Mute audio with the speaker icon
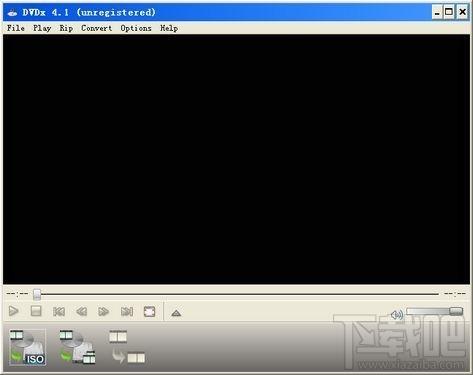Image resolution: width=473 pixels, height=375 pixels. tap(397, 314)
